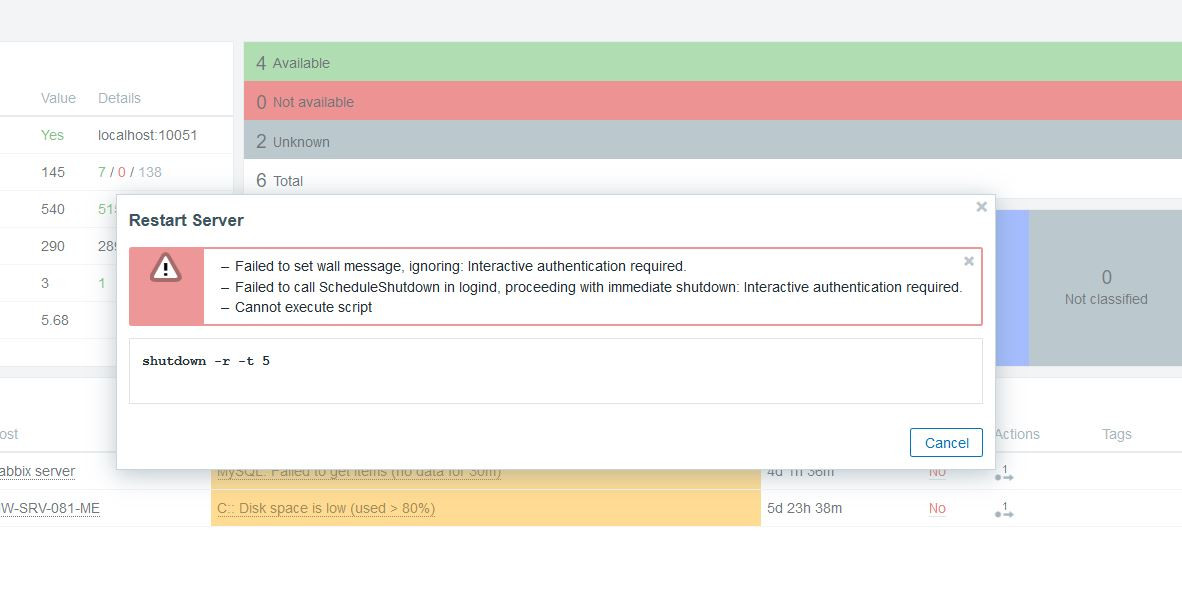The image size is (1182, 612).
Task: Select the red Not available bar
Action: point(712,101)
